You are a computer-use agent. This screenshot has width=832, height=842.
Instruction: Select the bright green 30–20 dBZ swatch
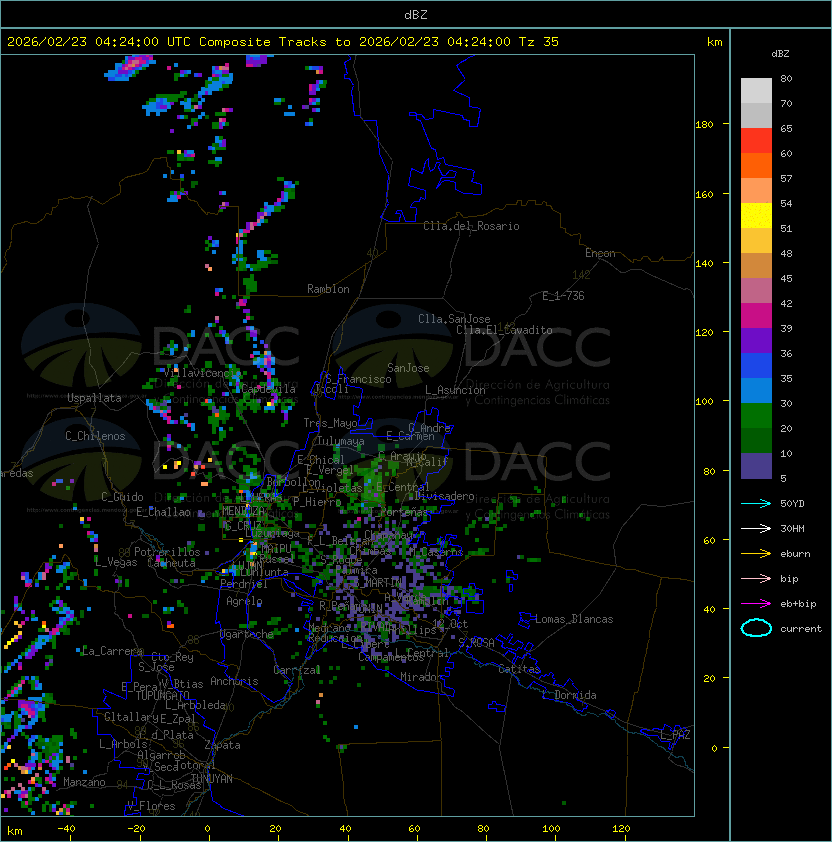pyautogui.click(x=756, y=416)
